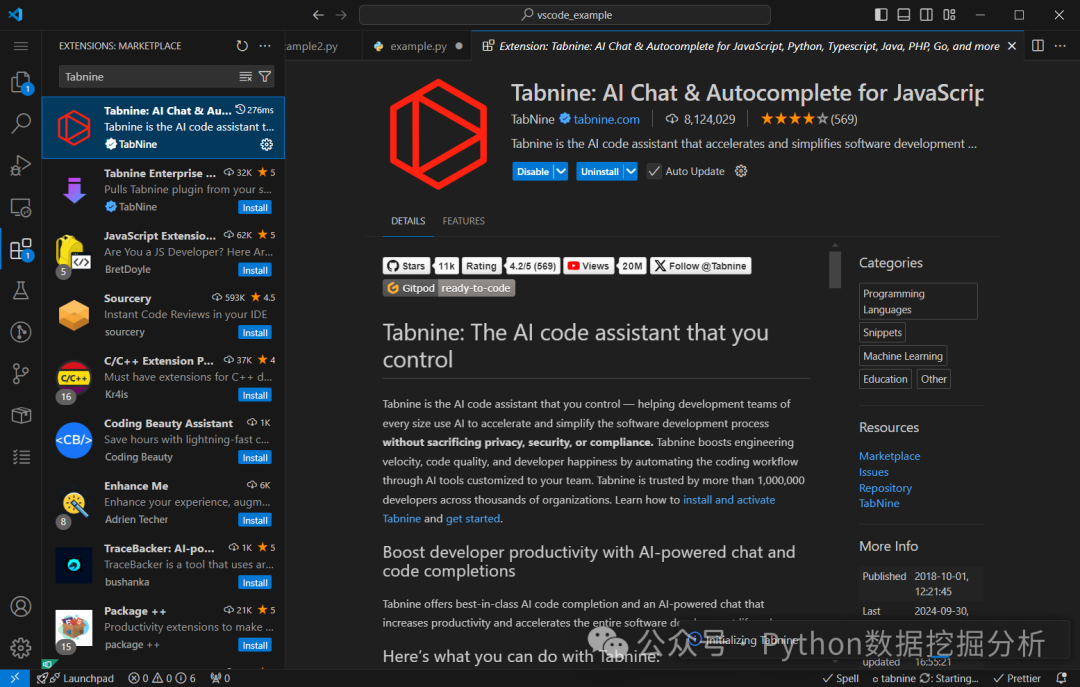Close the Tabnine extension tab
This screenshot has width=1080, height=687.
click(x=1012, y=46)
